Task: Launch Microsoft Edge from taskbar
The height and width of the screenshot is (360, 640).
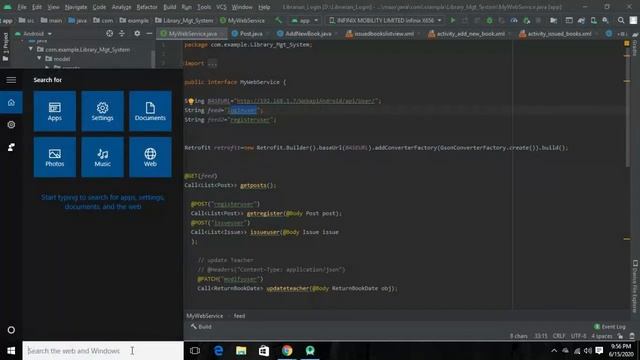Action: pyautogui.click(x=218, y=351)
